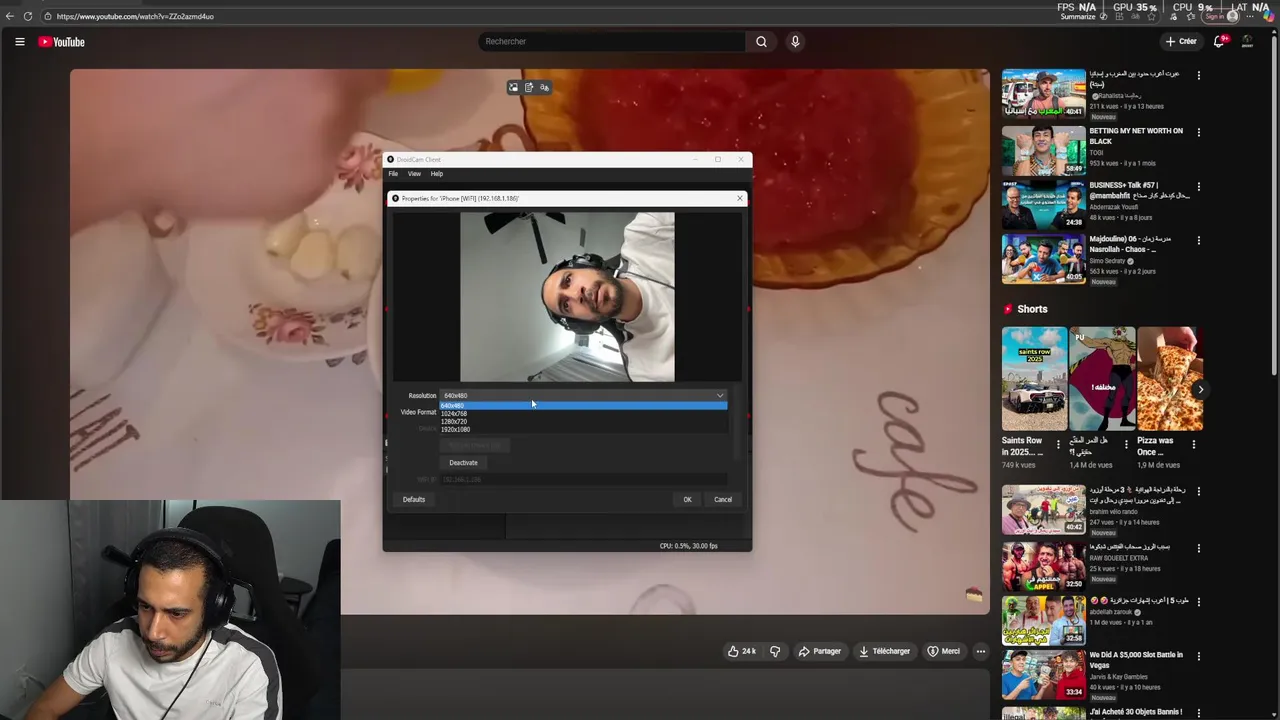Go to the YouTube home logo
The height and width of the screenshot is (720, 1280).
[x=61, y=42]
